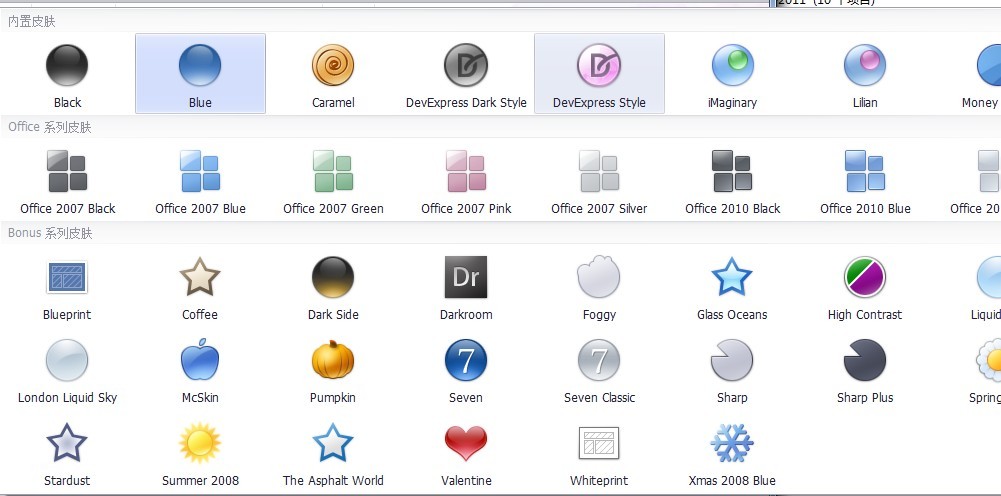Viewport: 1001px width, 496px height.
Task: Choose the Pumpkin skin
Action: coord(333,360)
